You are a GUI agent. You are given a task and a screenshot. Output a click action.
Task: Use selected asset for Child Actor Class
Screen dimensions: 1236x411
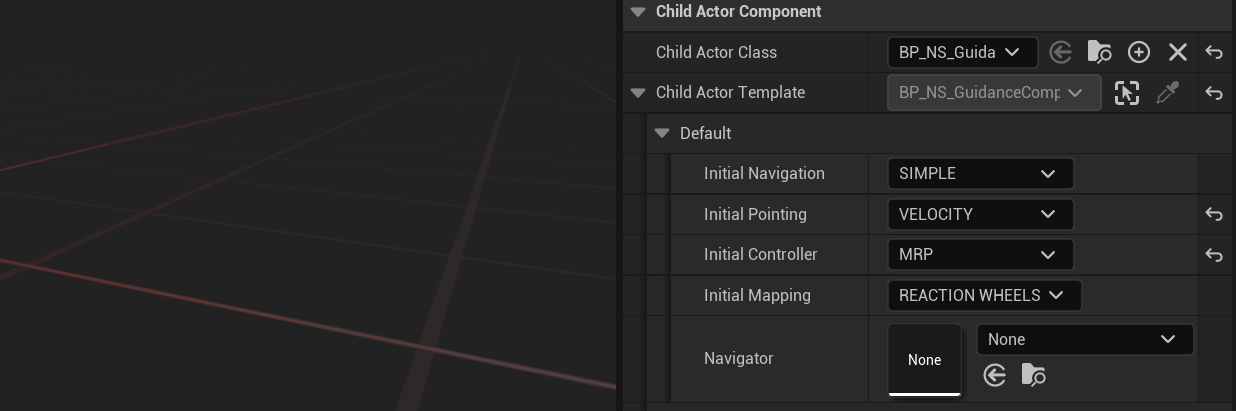click(x=1061, y=52)
